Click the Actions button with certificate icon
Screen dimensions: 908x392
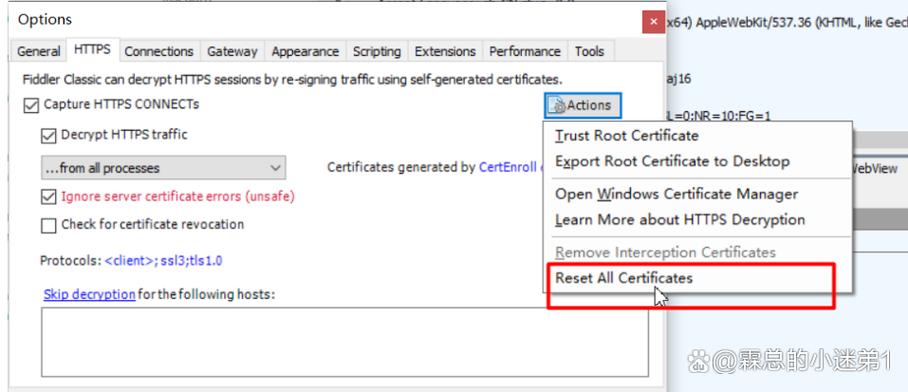(583, 105)
